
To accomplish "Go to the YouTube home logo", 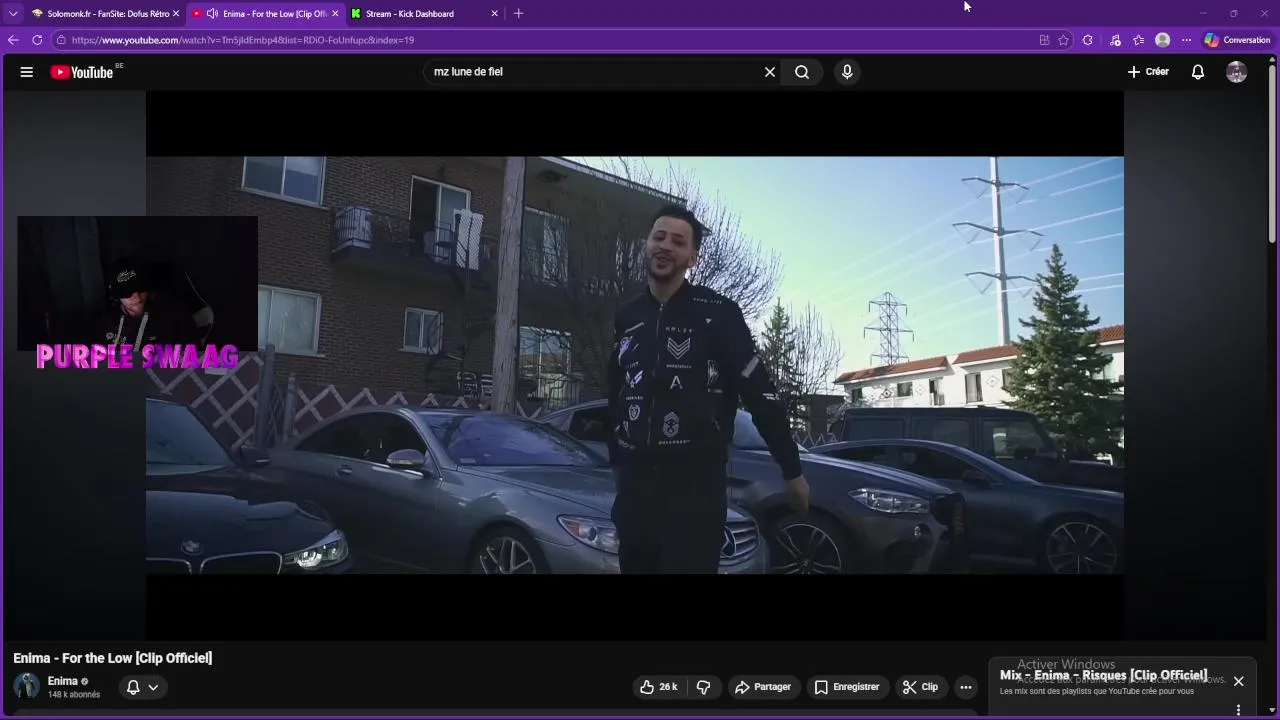I will [x=82, y=72].
